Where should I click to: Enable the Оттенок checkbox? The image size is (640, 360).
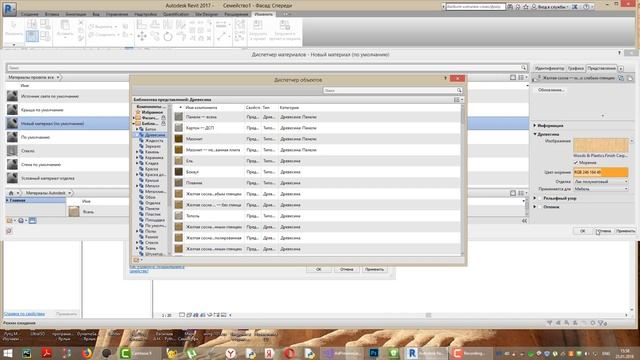[540, 207]
